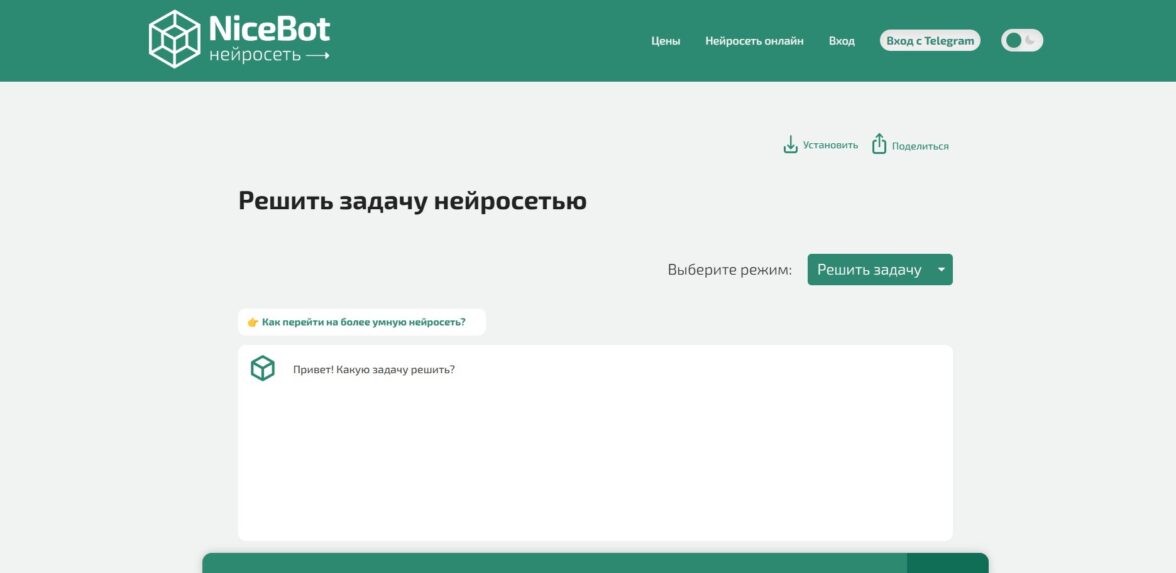The image size is (1176, 573).
Task: Click the greeting Привет! Какую задачу решить?
Action: click(x=374, y=370)
